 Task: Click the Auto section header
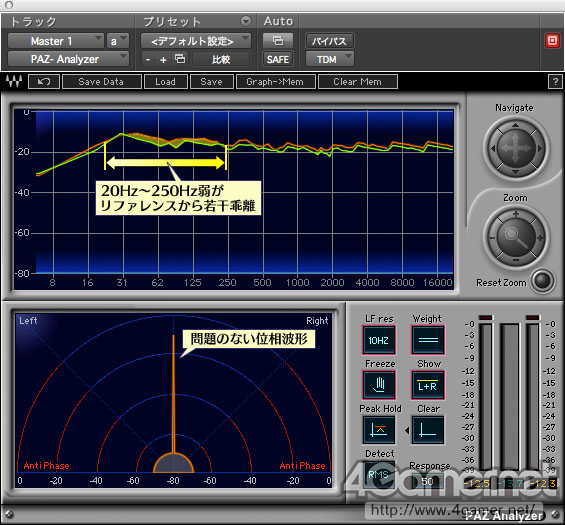(x=278, y=21)
